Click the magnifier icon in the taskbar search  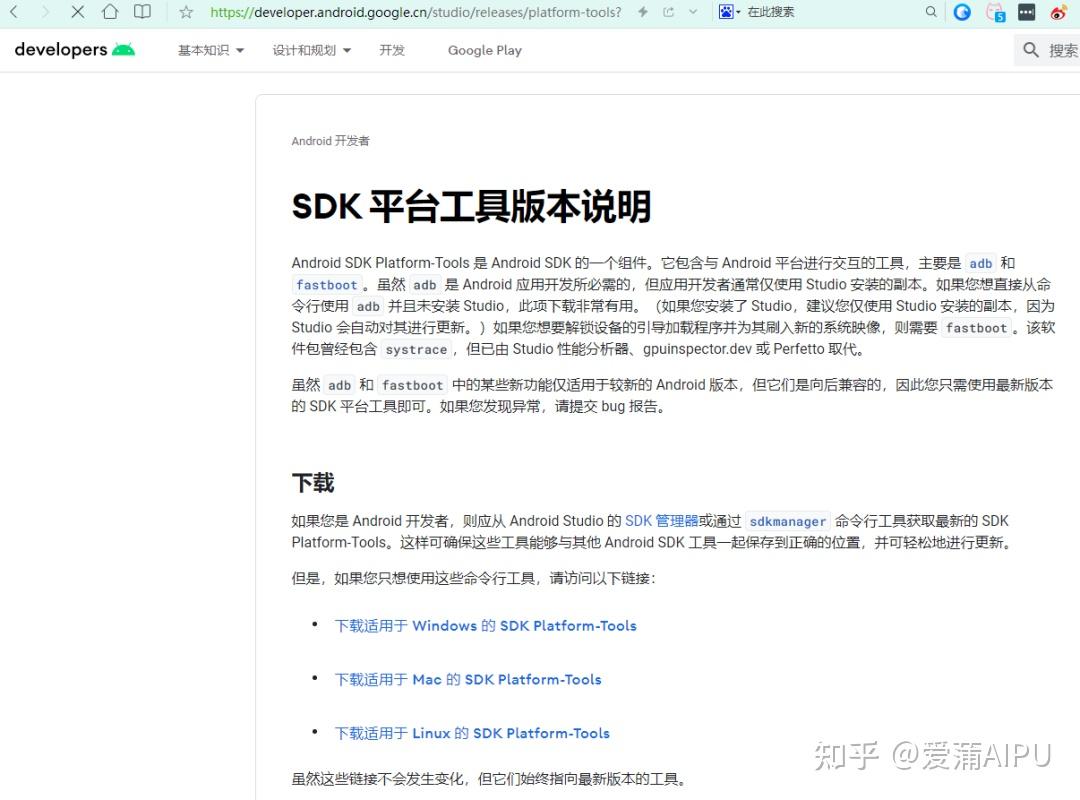pyautogui.click(x=931, y=12)
